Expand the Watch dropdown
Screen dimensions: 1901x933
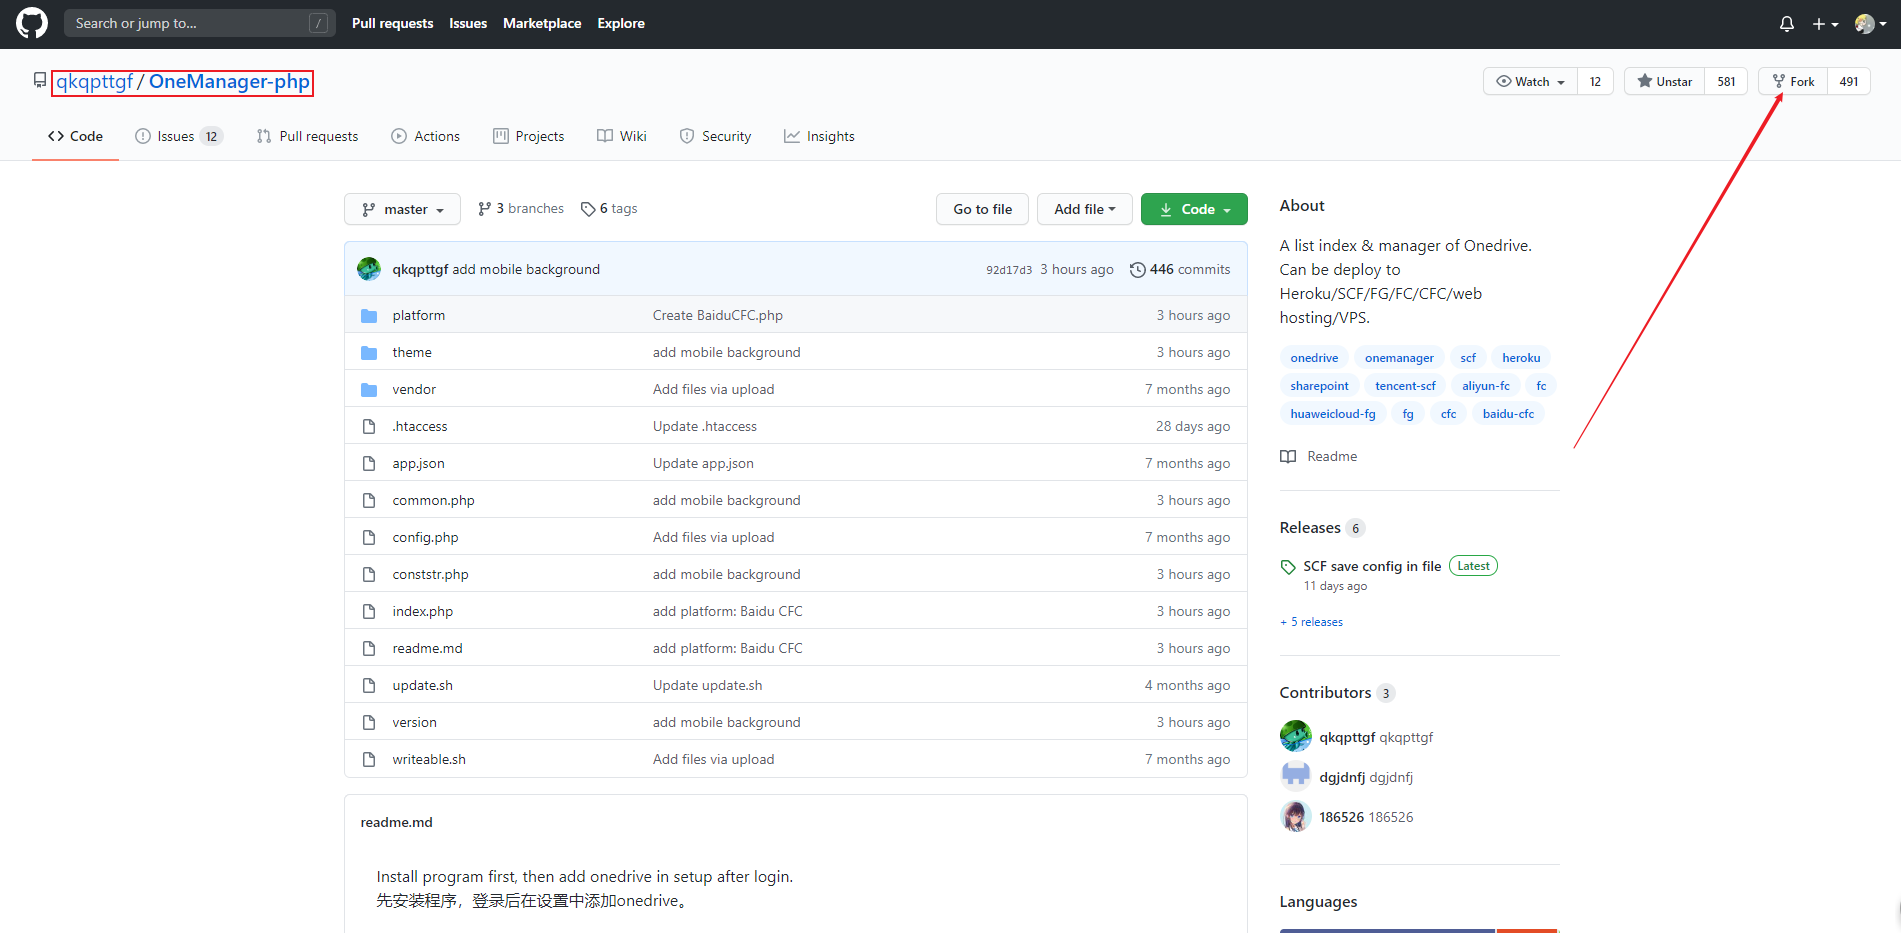[x=1530, y=81]
